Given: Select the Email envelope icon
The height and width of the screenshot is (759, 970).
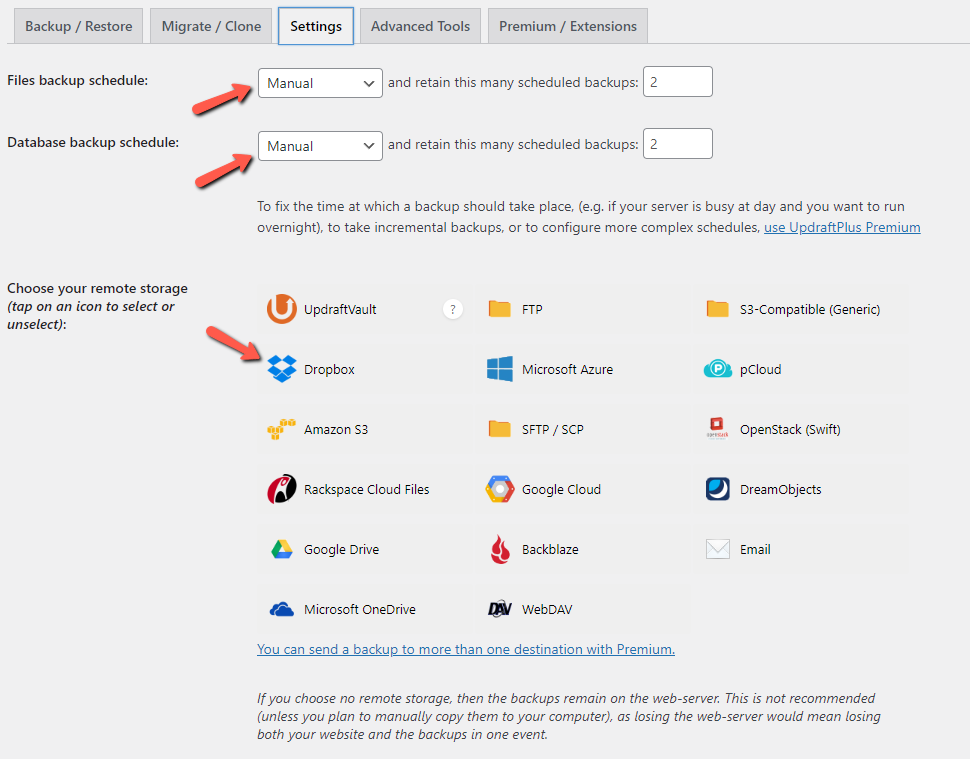Looking at the screenshot, I should pos(718,549).
